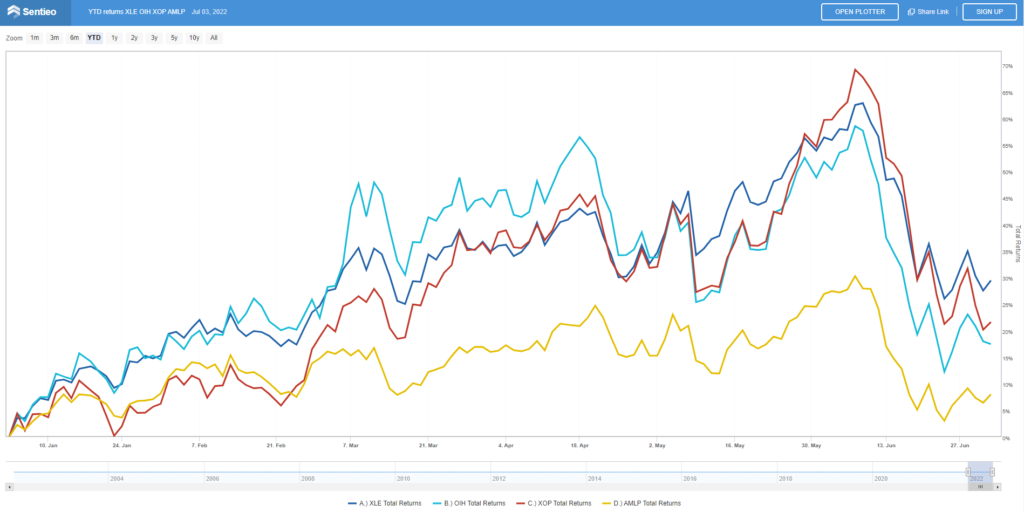Image resolution: width=1024 pixels, height=512 pixels.
Task: Toggle OIH Total Returns legend series
Action: tap(469, 503)
